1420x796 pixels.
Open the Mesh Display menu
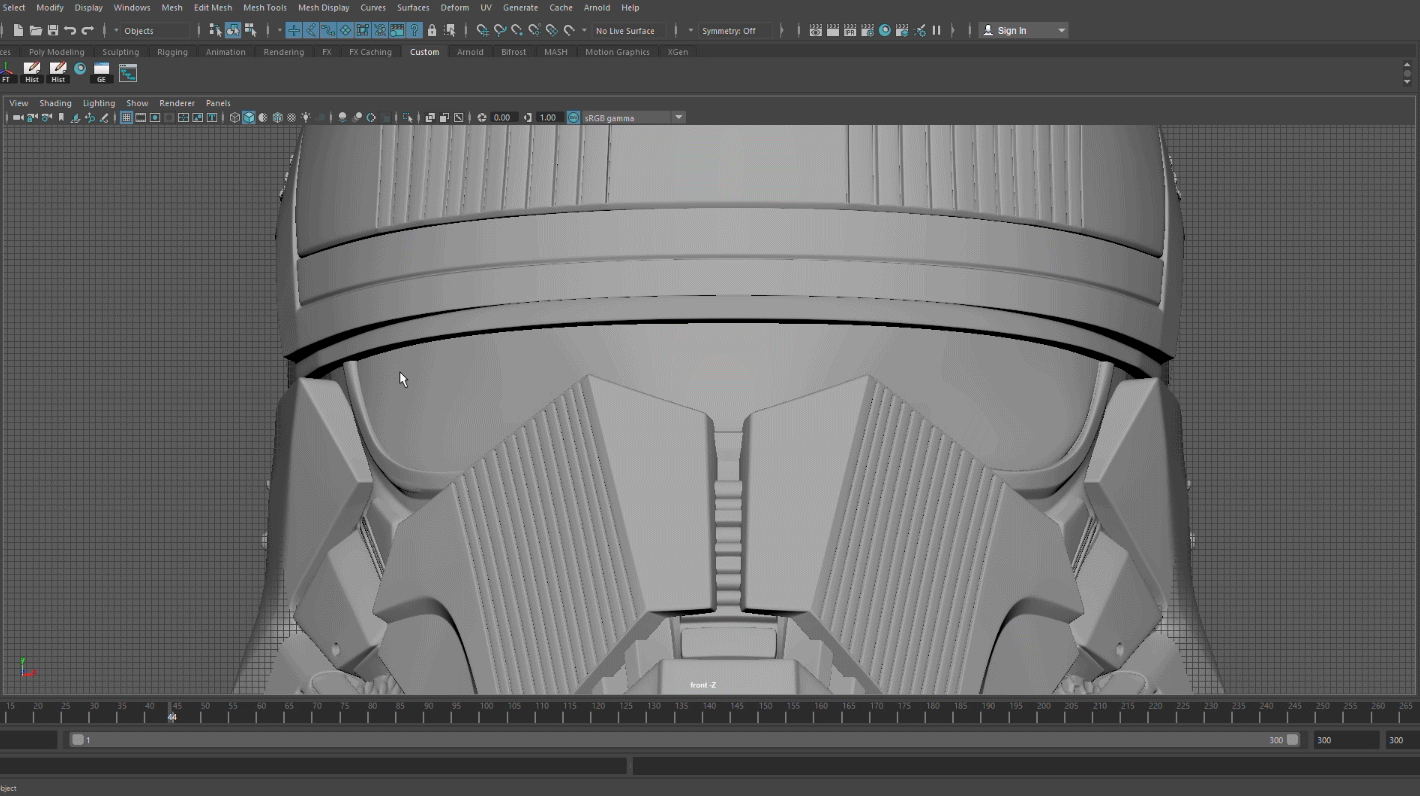(323, 7)
